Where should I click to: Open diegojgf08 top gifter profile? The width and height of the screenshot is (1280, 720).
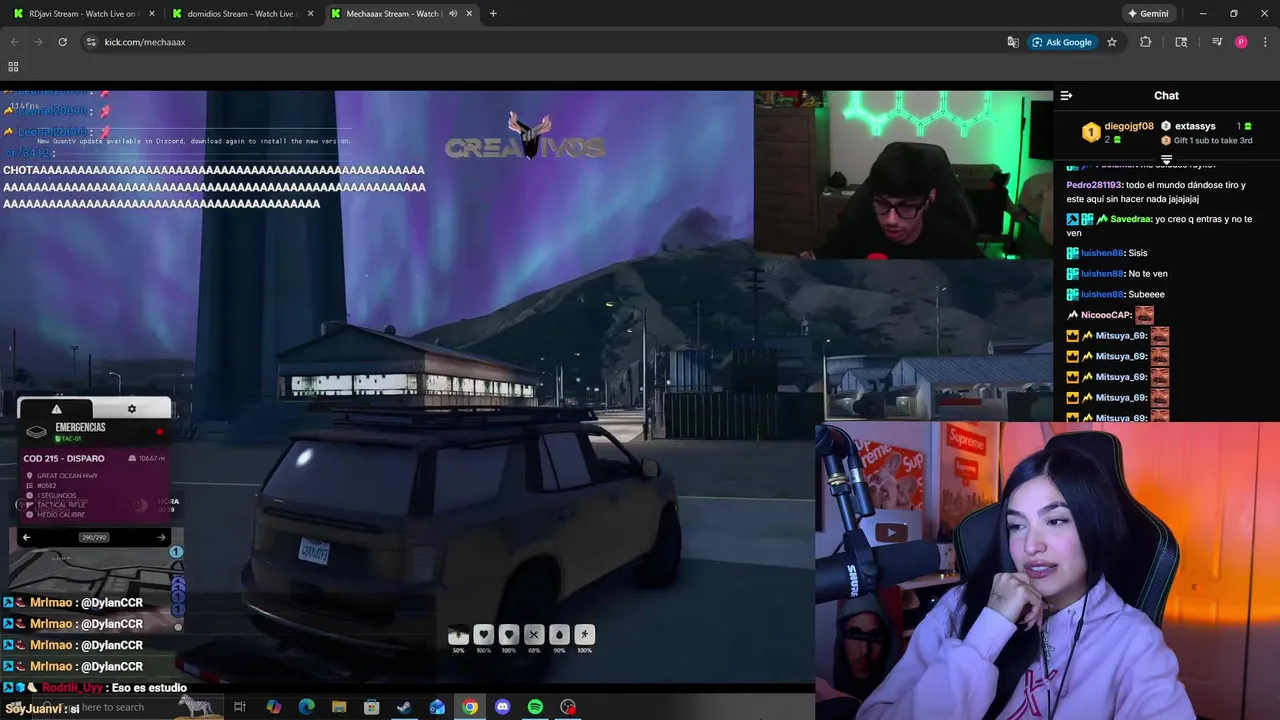pyautogui.click(x=1129, y=127)
